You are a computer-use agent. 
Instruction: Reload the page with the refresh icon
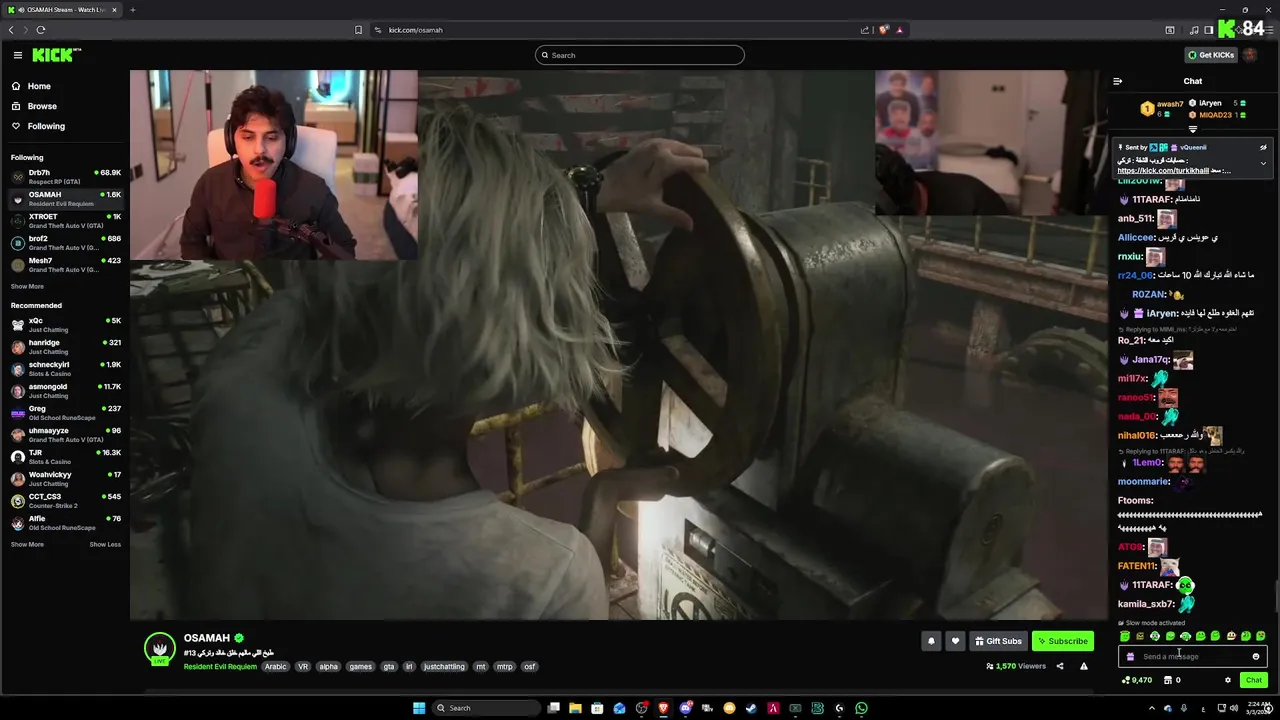pyautogui.click(x=41, y=30)
